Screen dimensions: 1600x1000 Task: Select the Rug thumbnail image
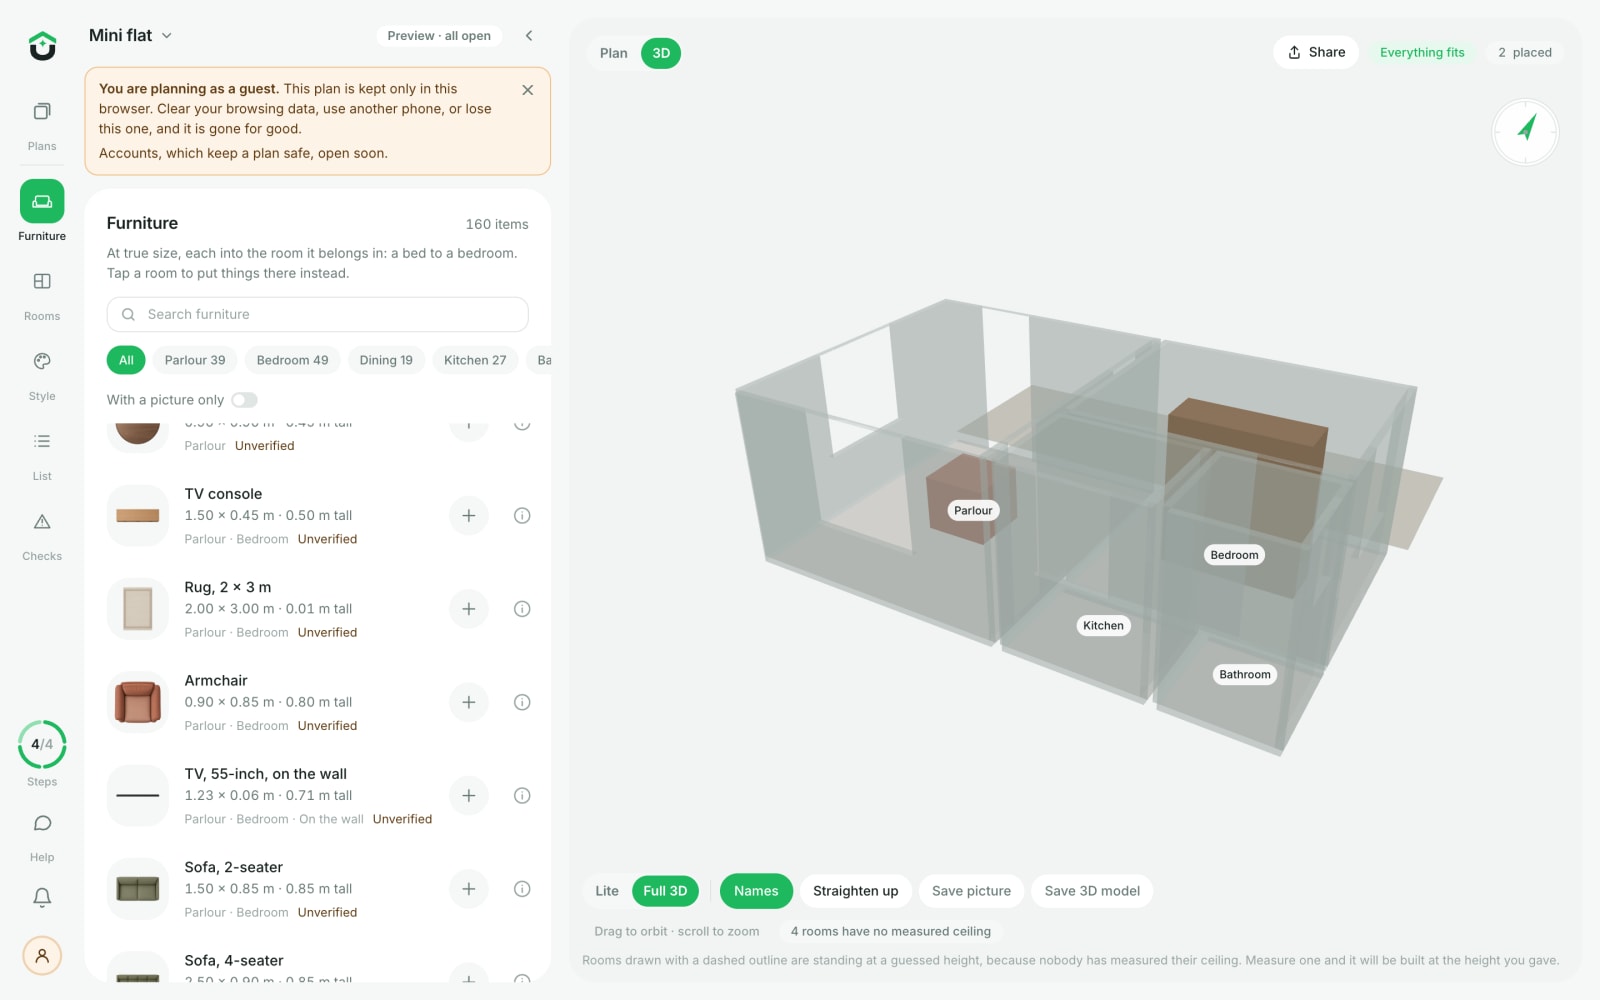tap(138, 609)
